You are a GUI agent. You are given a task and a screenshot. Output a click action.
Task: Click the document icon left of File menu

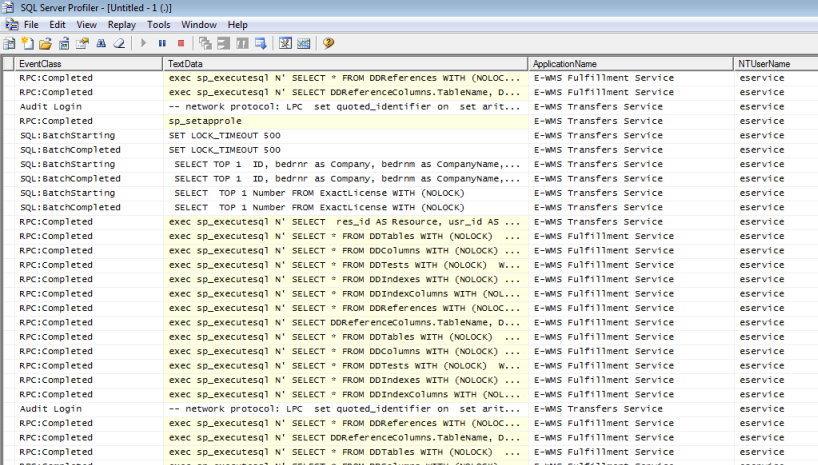pos(11,25)
